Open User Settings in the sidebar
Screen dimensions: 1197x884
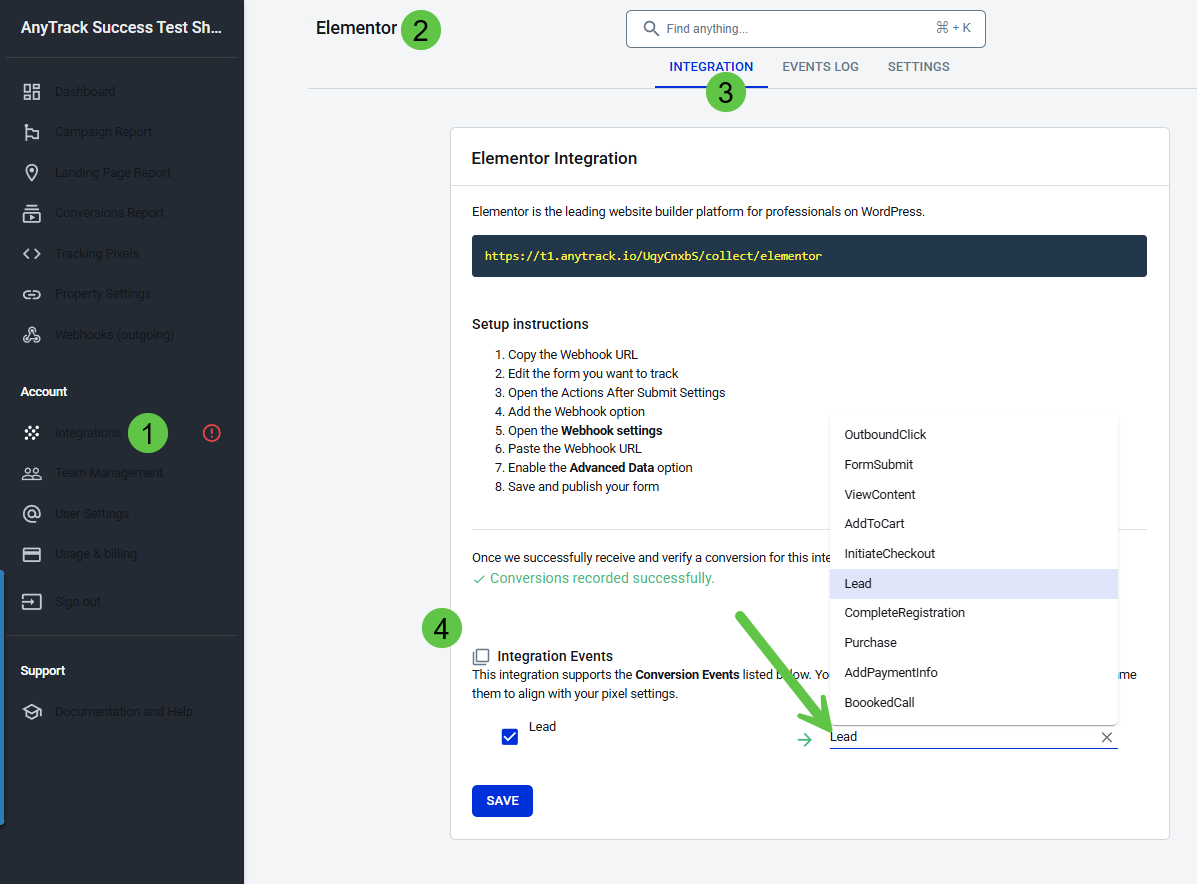click(x=92, y=514)
